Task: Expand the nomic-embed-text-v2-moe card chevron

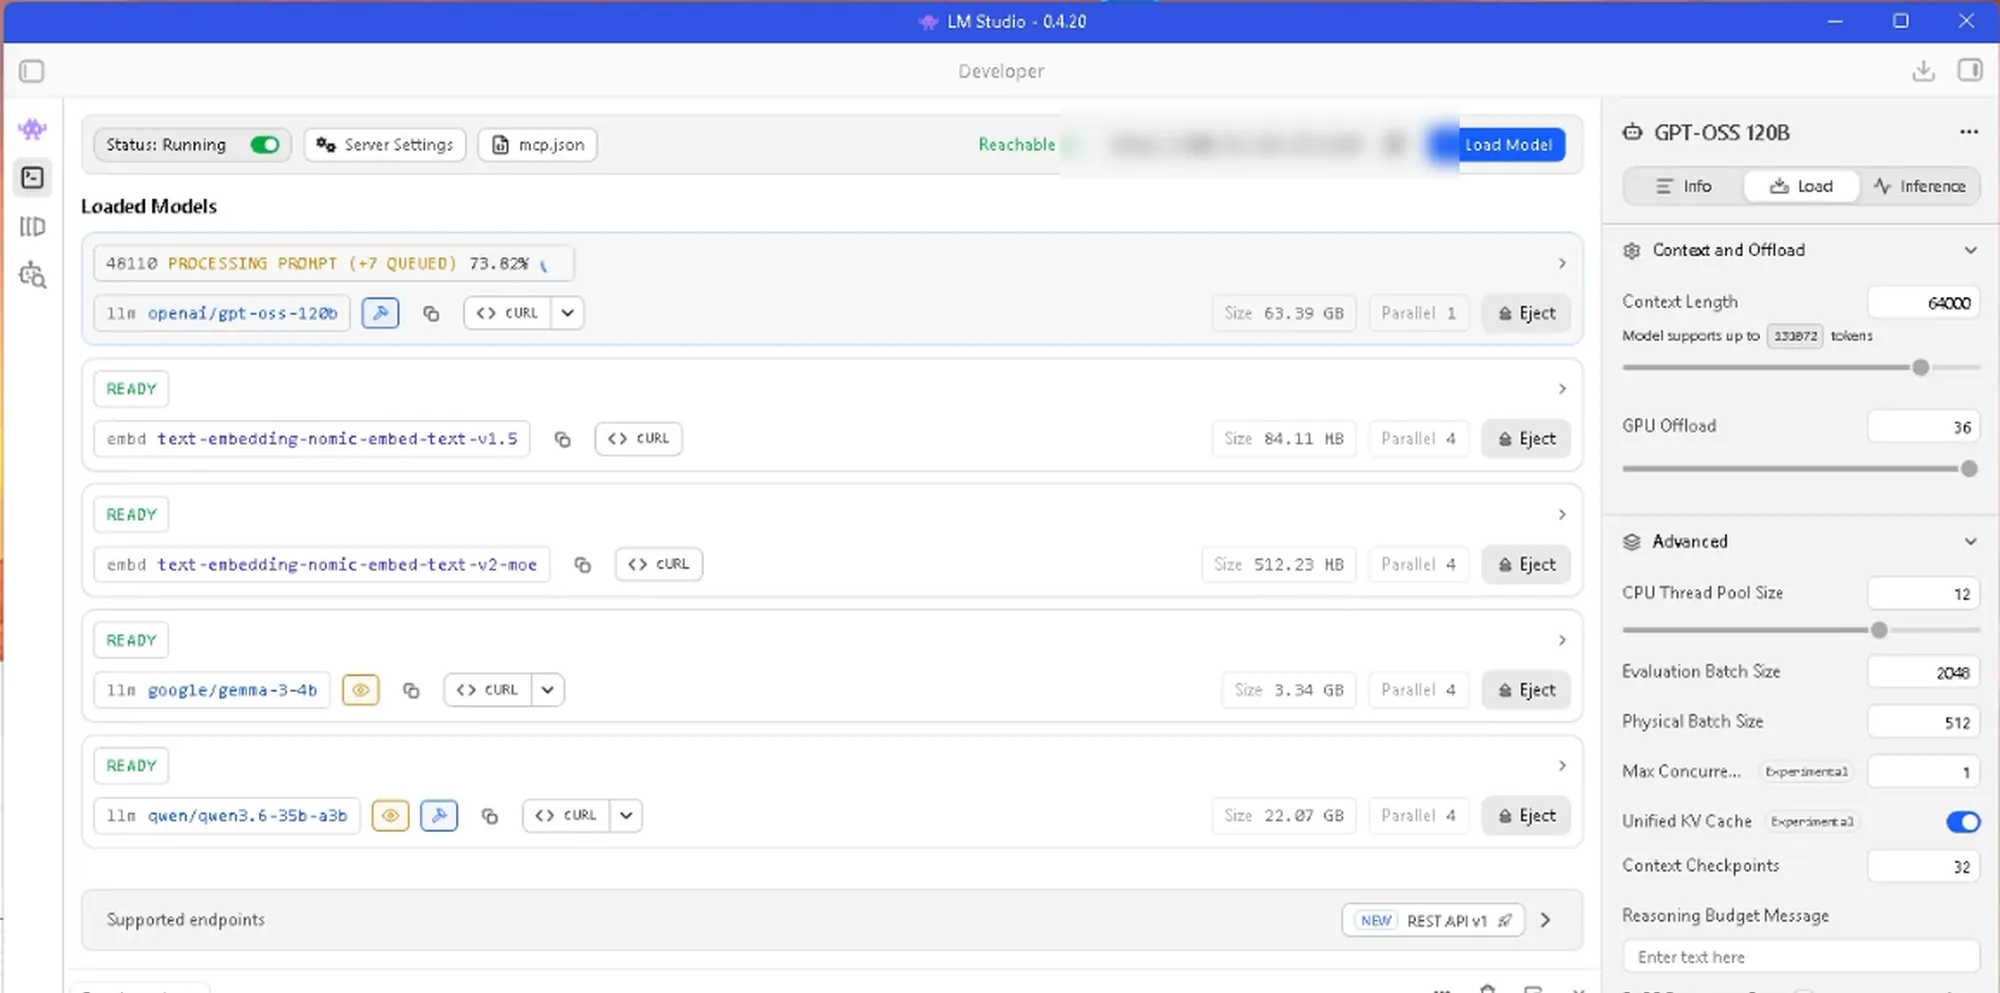Action: (x=1562, y=514)
